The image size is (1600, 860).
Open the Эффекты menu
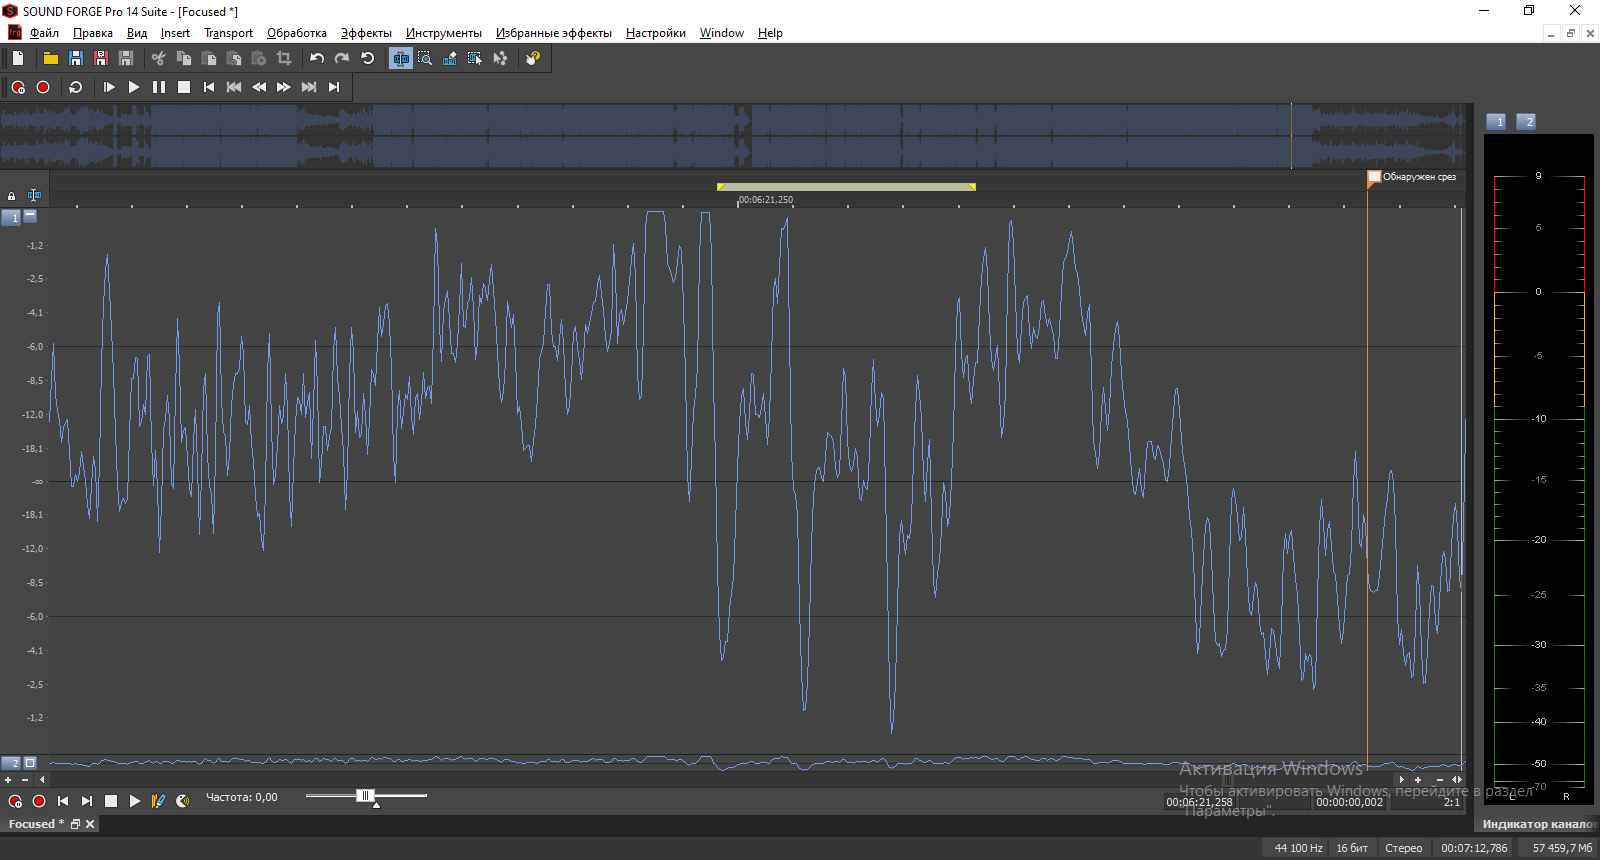pyautogui.click(x=366, y=33)
